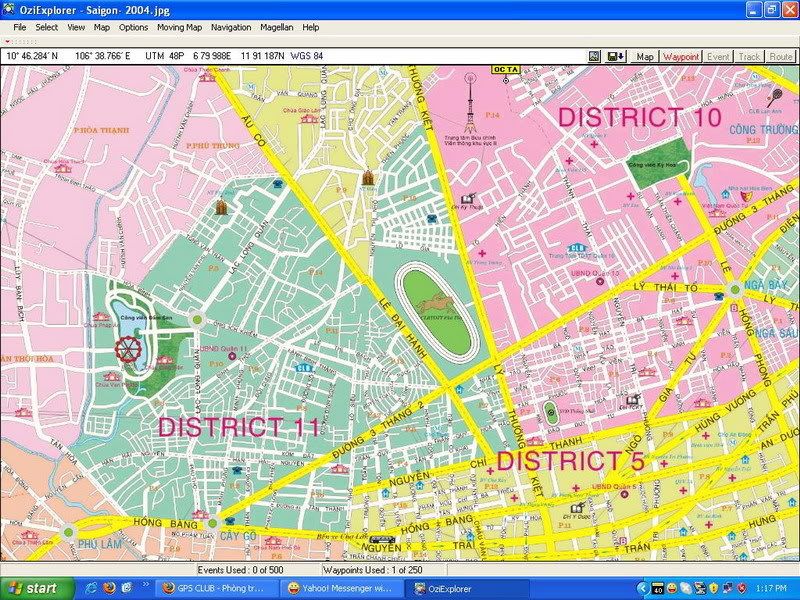Expand the quick launch chevron
This screenshot has width=800, height=600.
(145, 585)
